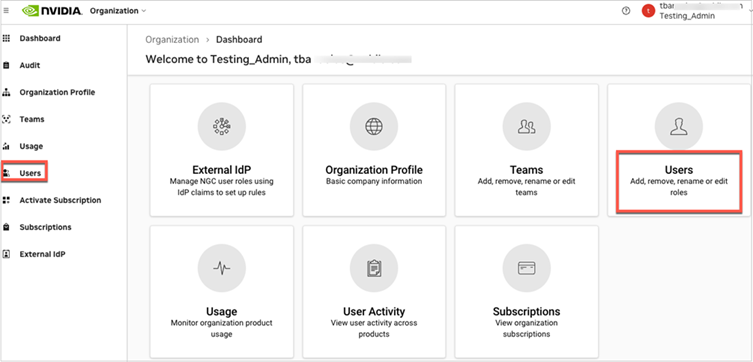Click 'Monitor organization product usage' text
Screen dimensions: 753x362
click(x=222, y=328)
